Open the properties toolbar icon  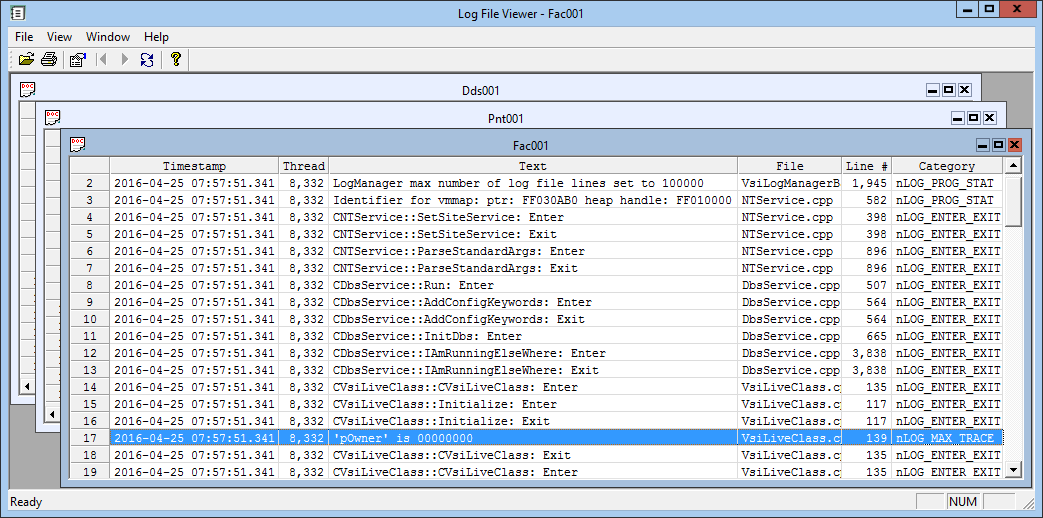(x=78, y=60)
